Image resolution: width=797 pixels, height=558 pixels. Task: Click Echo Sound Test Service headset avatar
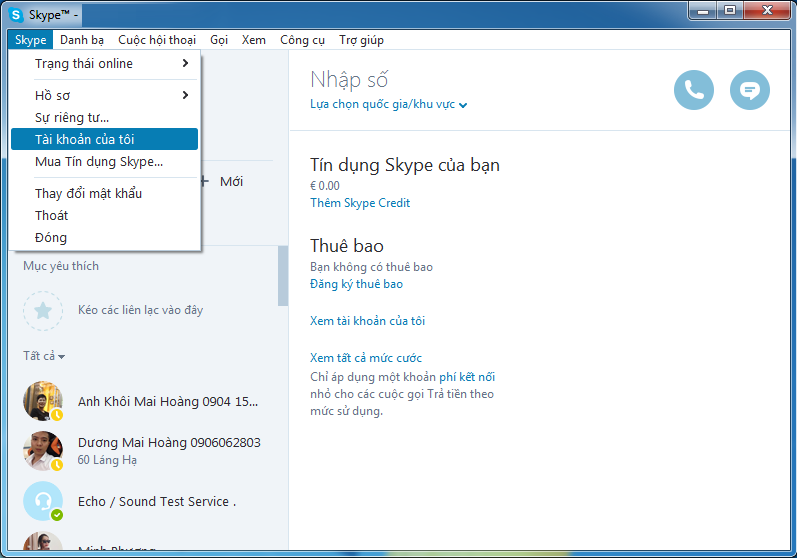coord(43,501)
